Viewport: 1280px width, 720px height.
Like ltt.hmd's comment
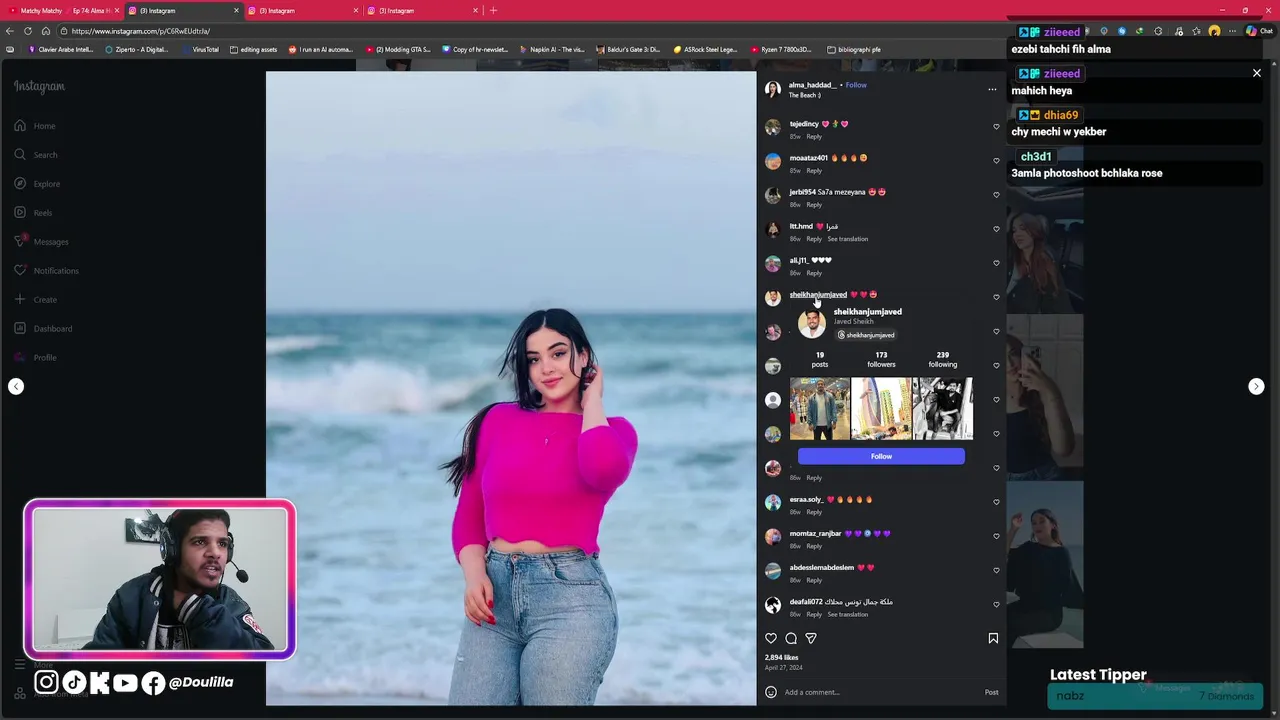pyautogui.click(x=996, y=229)
